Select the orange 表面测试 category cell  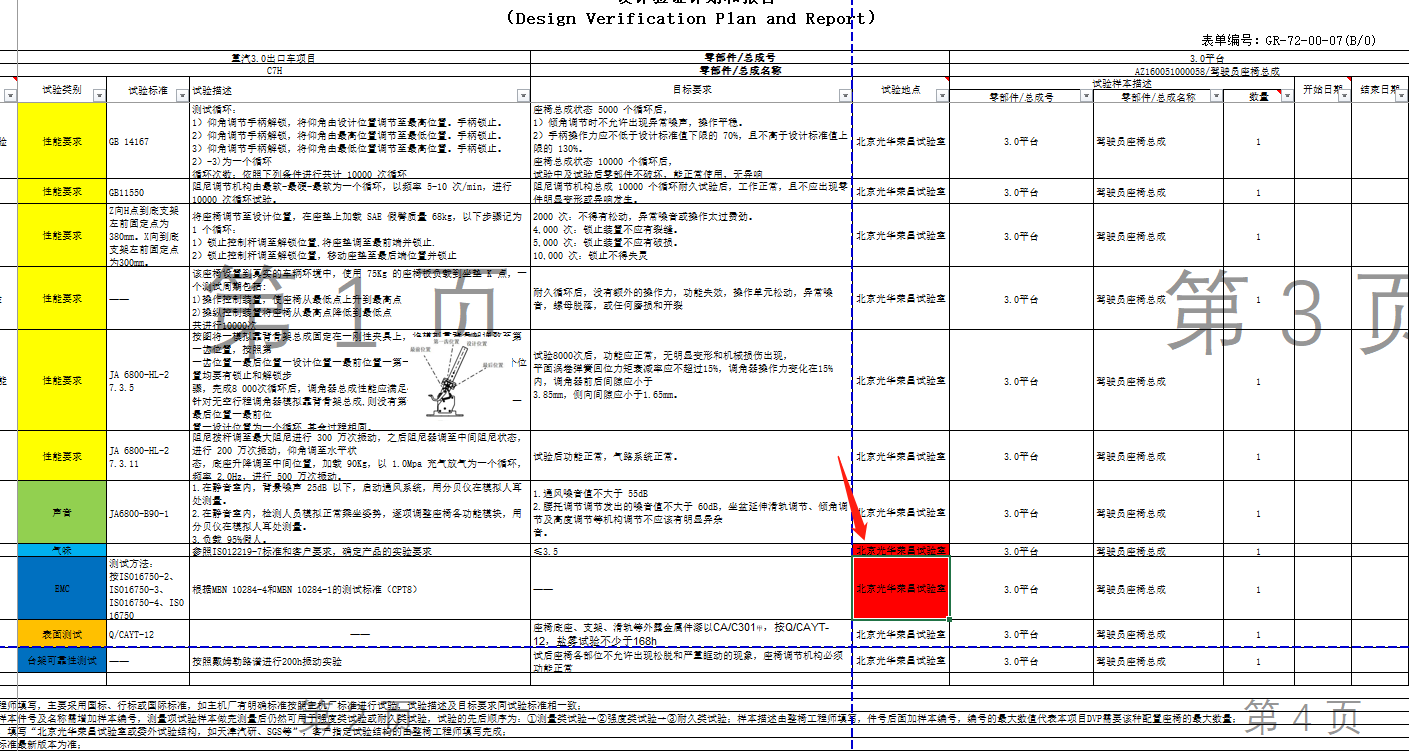click(x=62, y=633)
